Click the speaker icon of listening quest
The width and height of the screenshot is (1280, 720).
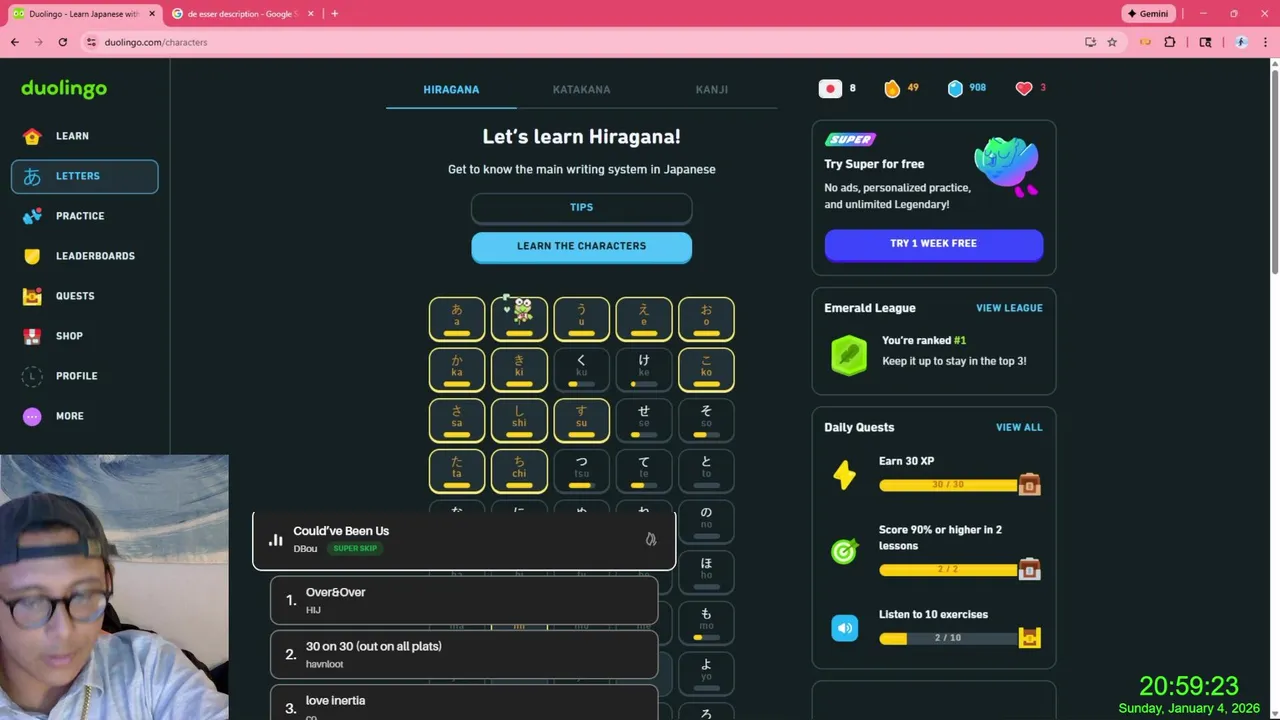pos(845,628)
